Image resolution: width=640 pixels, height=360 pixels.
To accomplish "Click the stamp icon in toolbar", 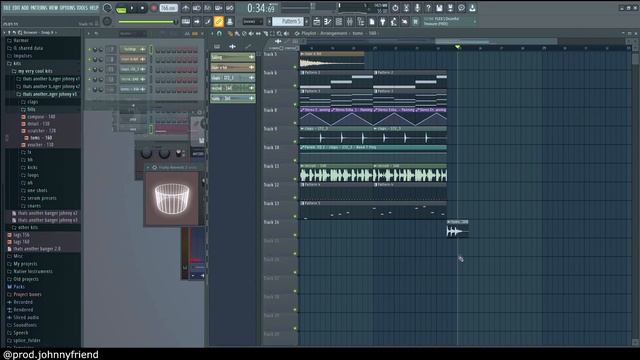I will pos(230,22).
